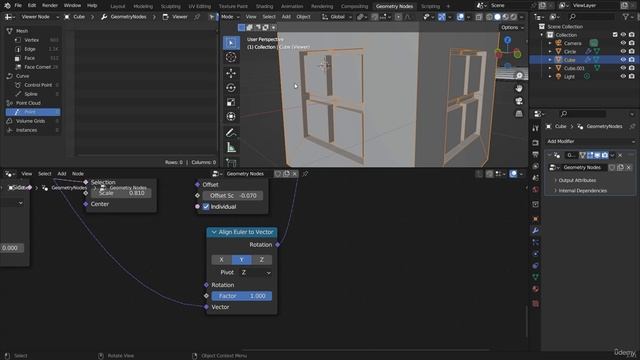Image resolution: width=640 pixels, height=360 pixels.
Task: Set Align axis to X
Action: [x=222, y=260]
